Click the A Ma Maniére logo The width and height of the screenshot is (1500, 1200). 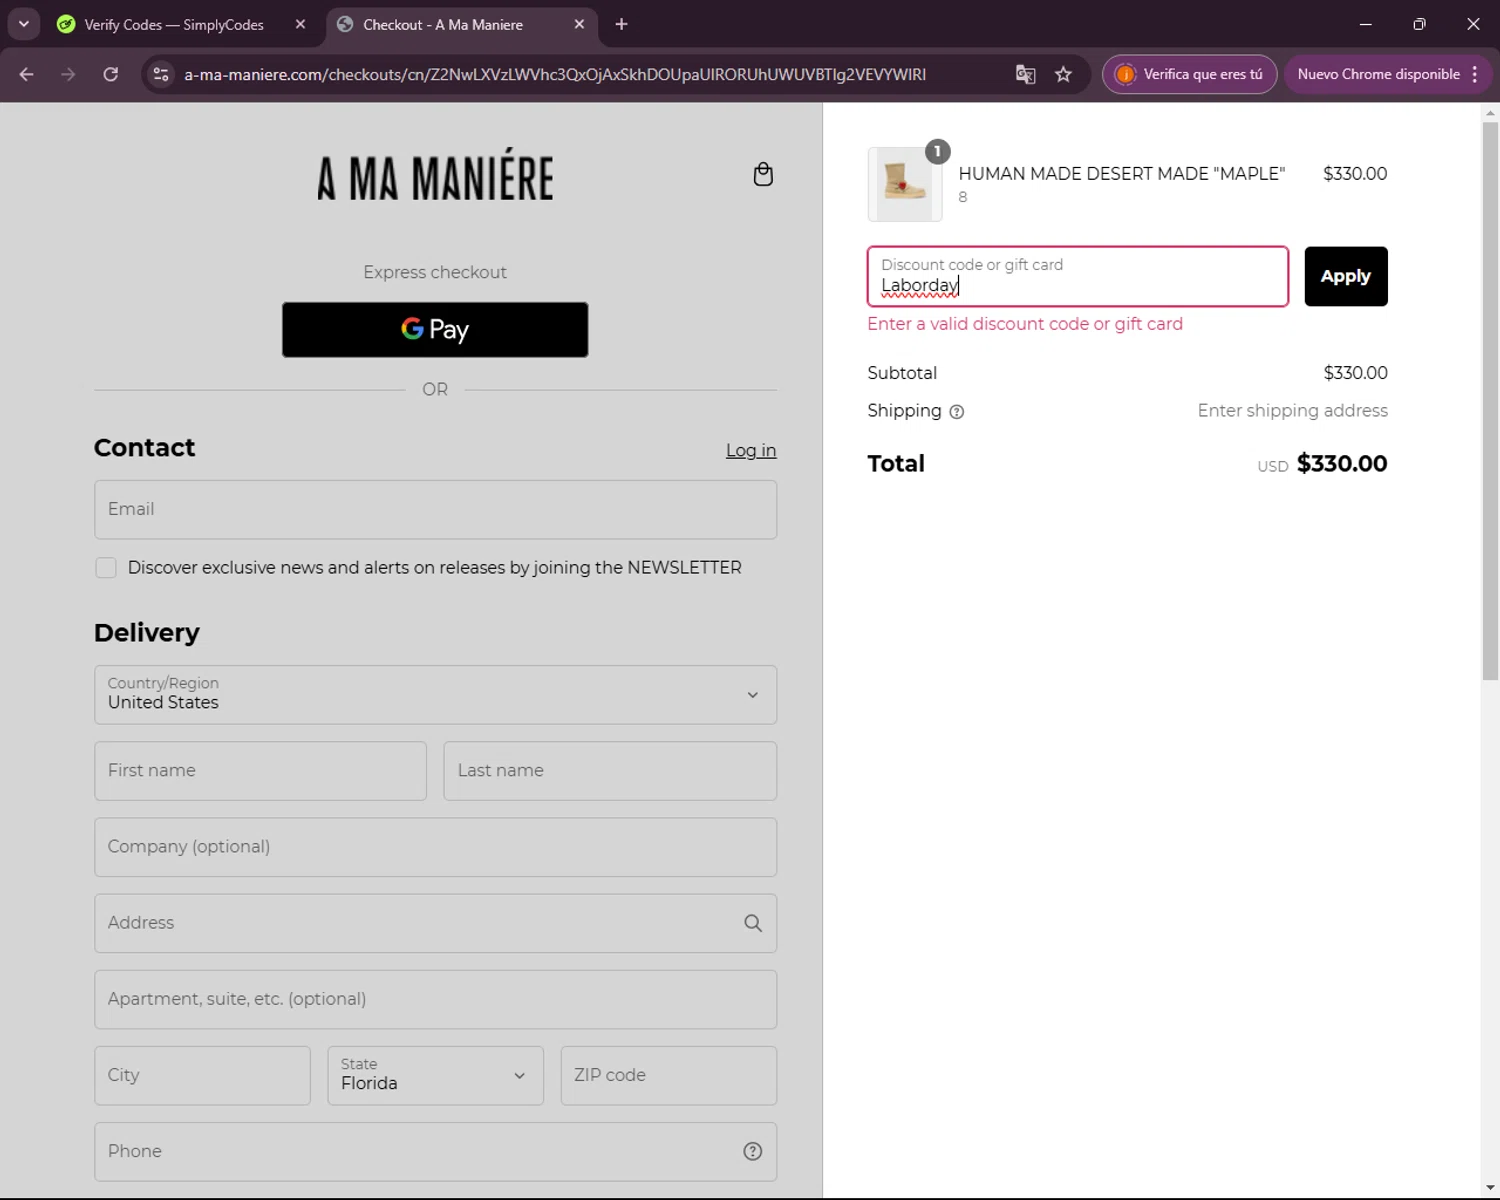click(435, 175)
